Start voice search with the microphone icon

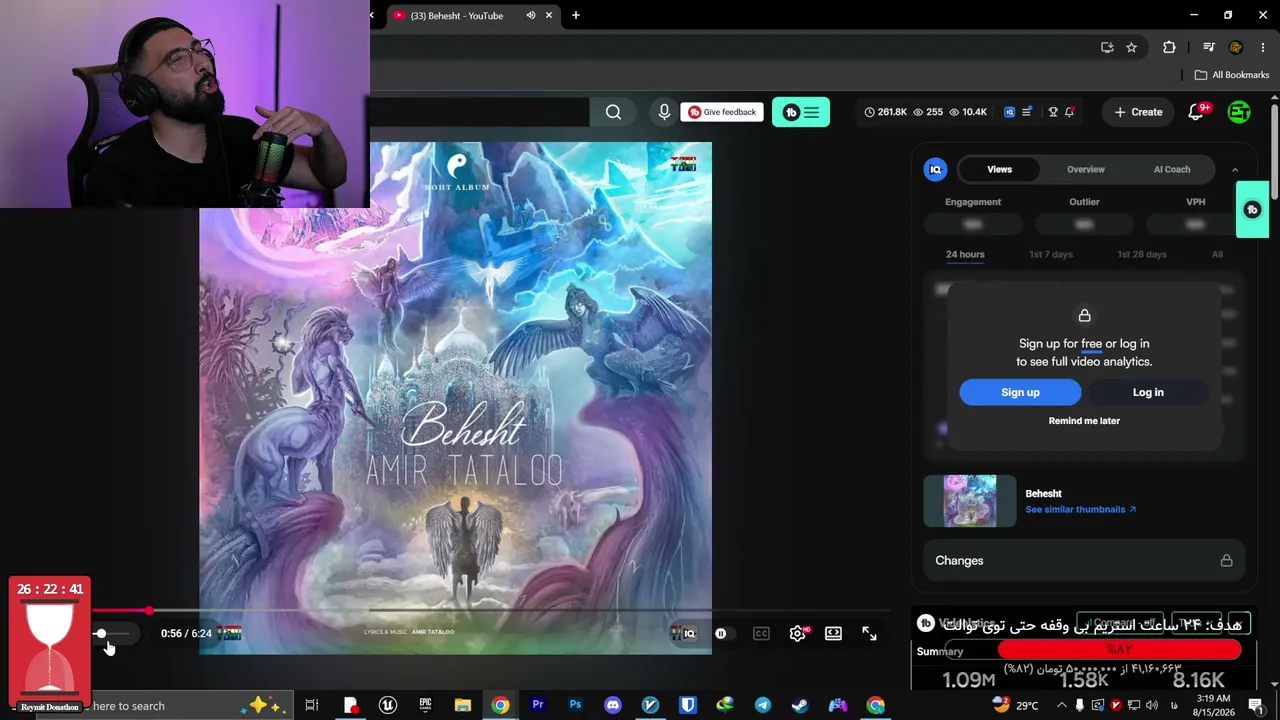[x=664, y=112]
